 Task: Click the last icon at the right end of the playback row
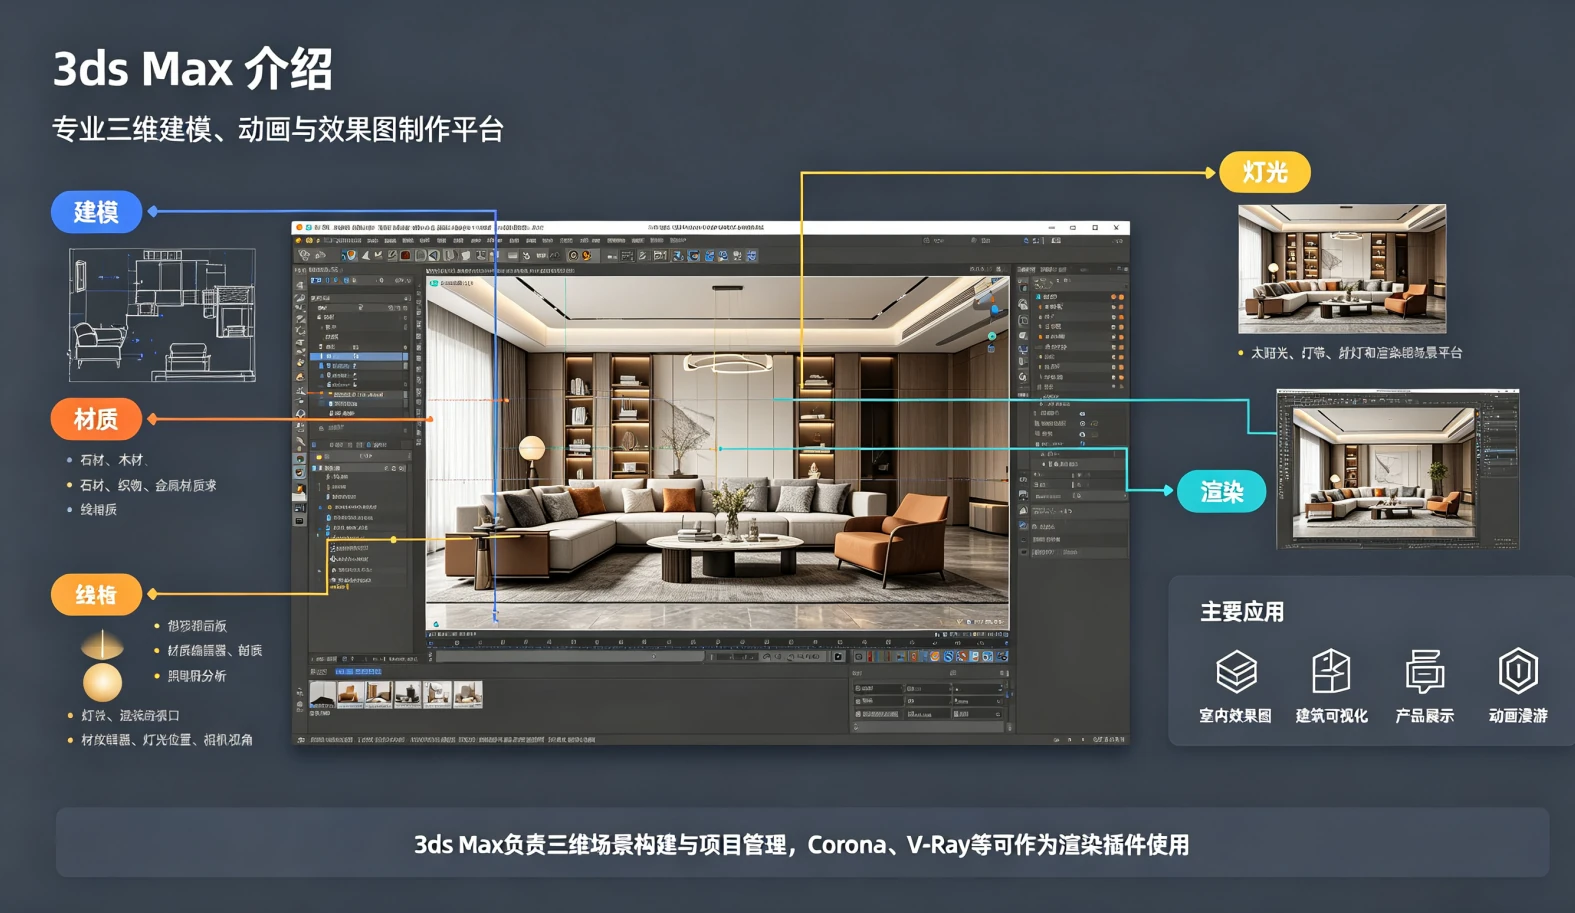click(1001, 657)
